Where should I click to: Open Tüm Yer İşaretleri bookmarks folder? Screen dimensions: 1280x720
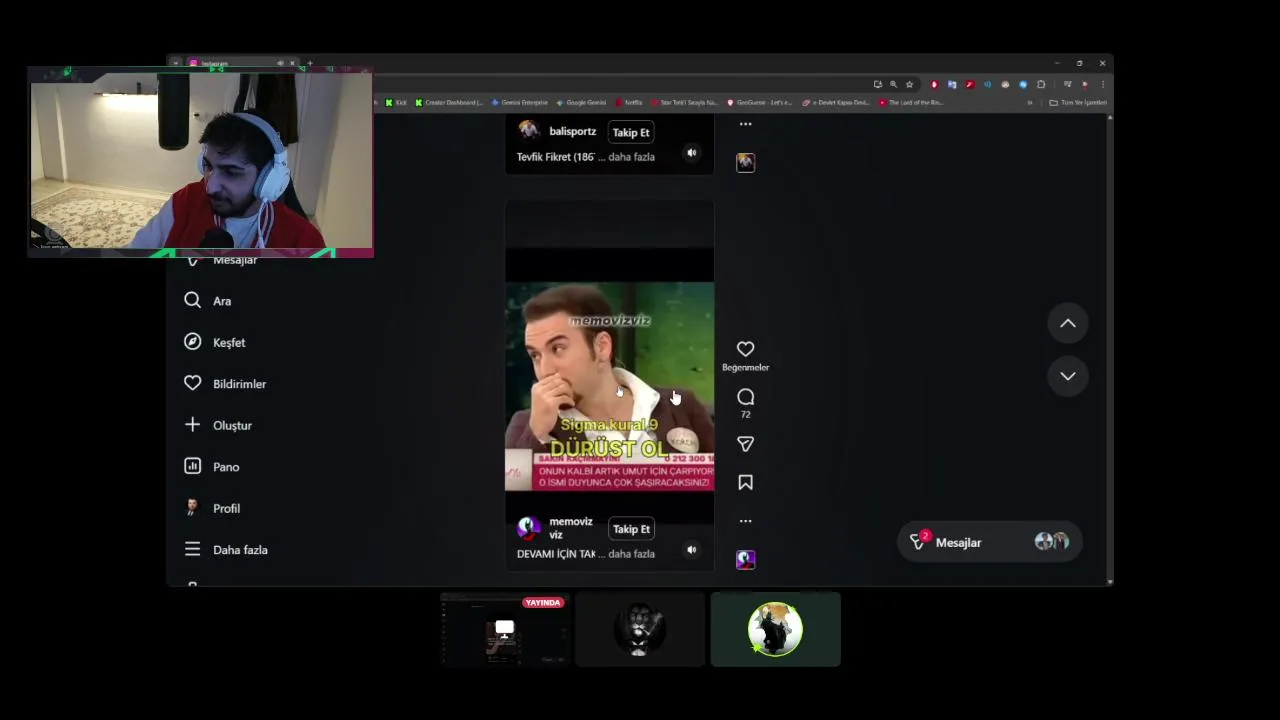[1078, 102]
